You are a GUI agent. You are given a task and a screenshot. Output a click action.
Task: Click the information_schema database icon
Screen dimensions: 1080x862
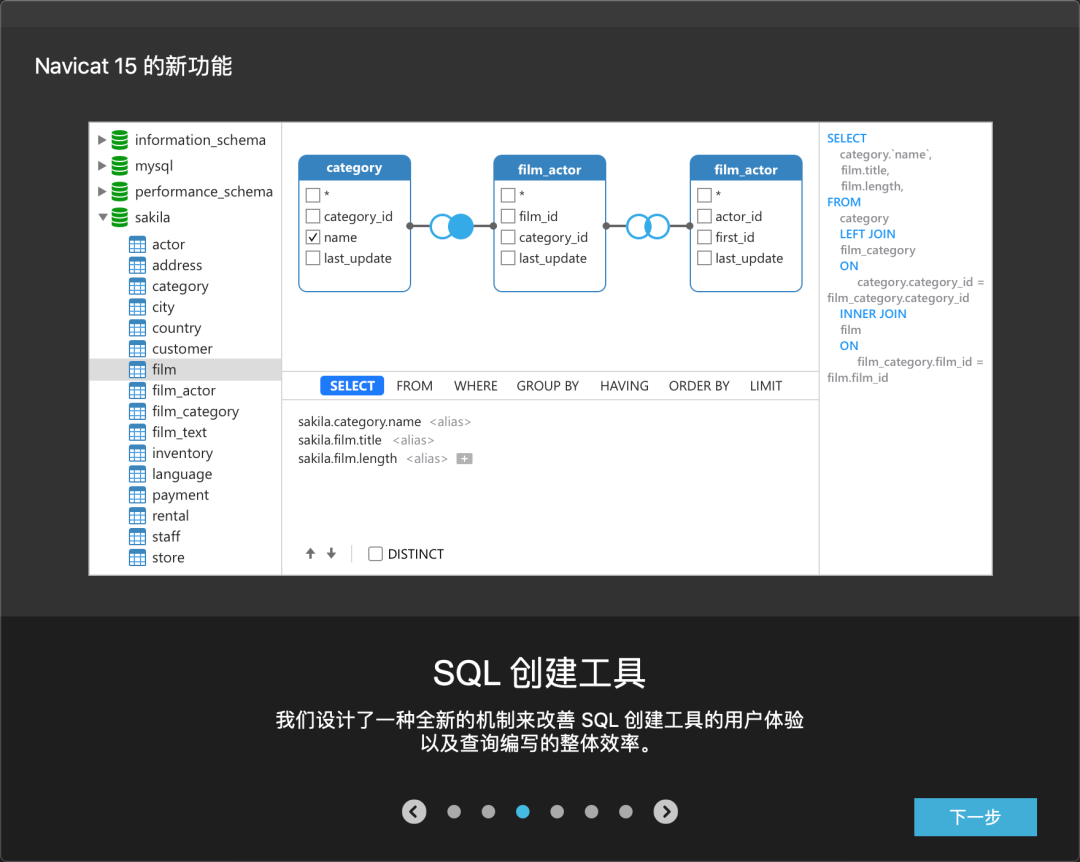[x=120, y=140]
